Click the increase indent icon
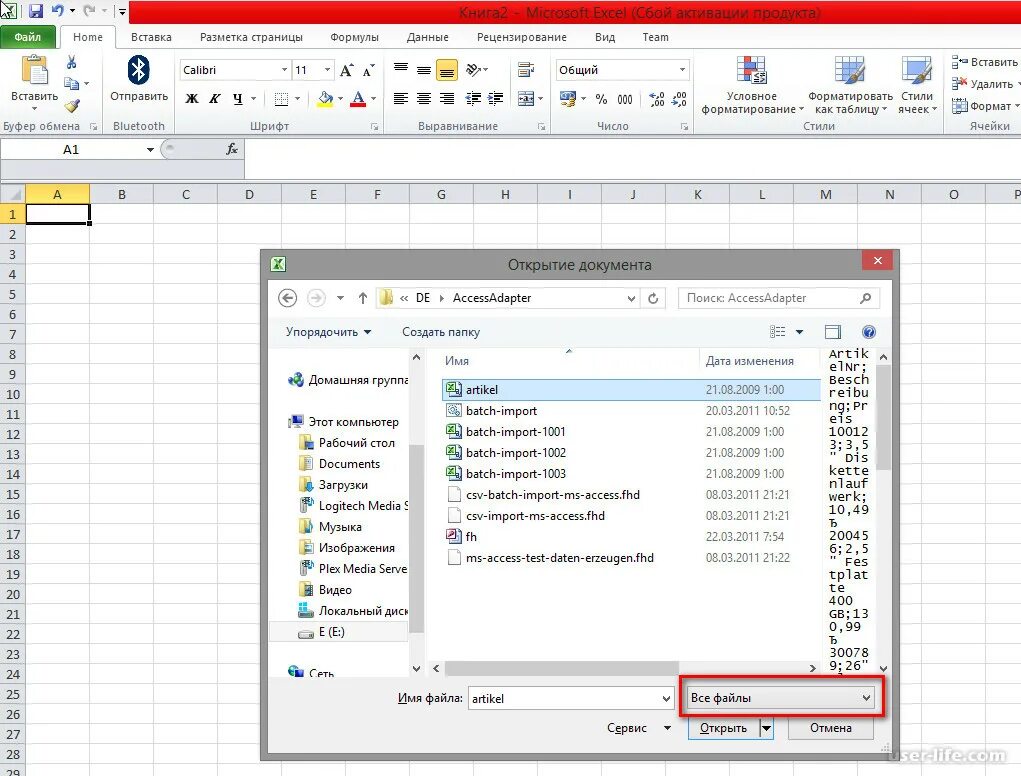 [496, 98]
